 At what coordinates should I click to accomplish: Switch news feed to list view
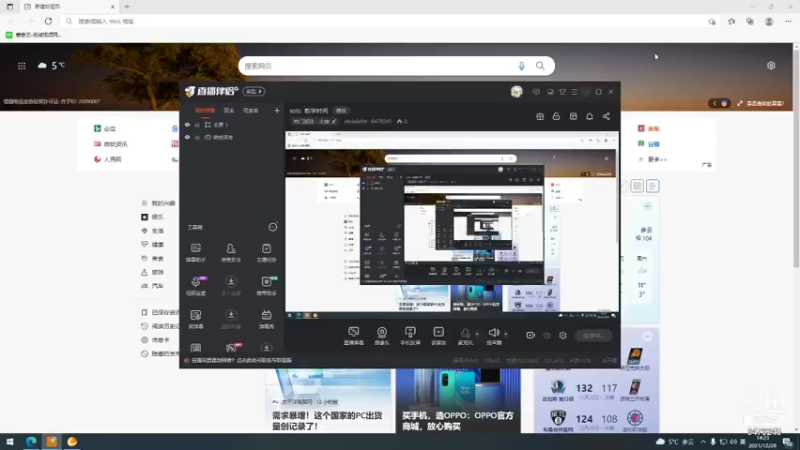point(653,186)
